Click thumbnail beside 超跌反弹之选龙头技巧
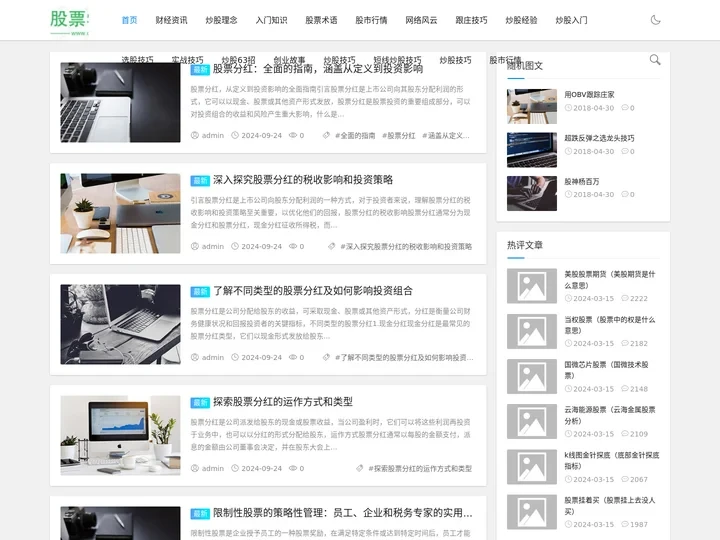720x540 pixels. (532, 150)
